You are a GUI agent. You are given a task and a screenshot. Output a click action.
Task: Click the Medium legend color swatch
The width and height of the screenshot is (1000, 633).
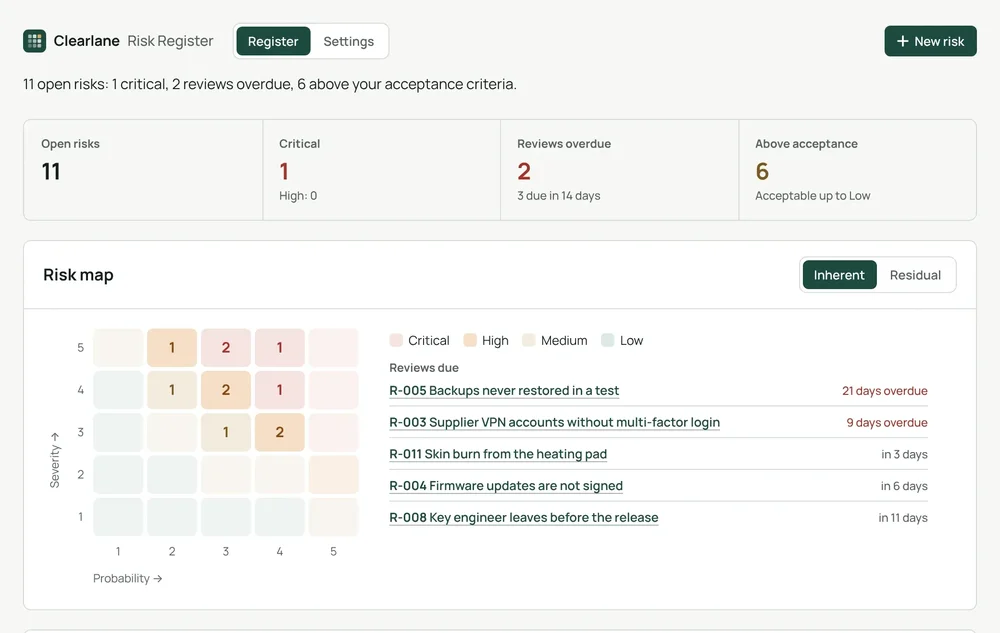529,340
